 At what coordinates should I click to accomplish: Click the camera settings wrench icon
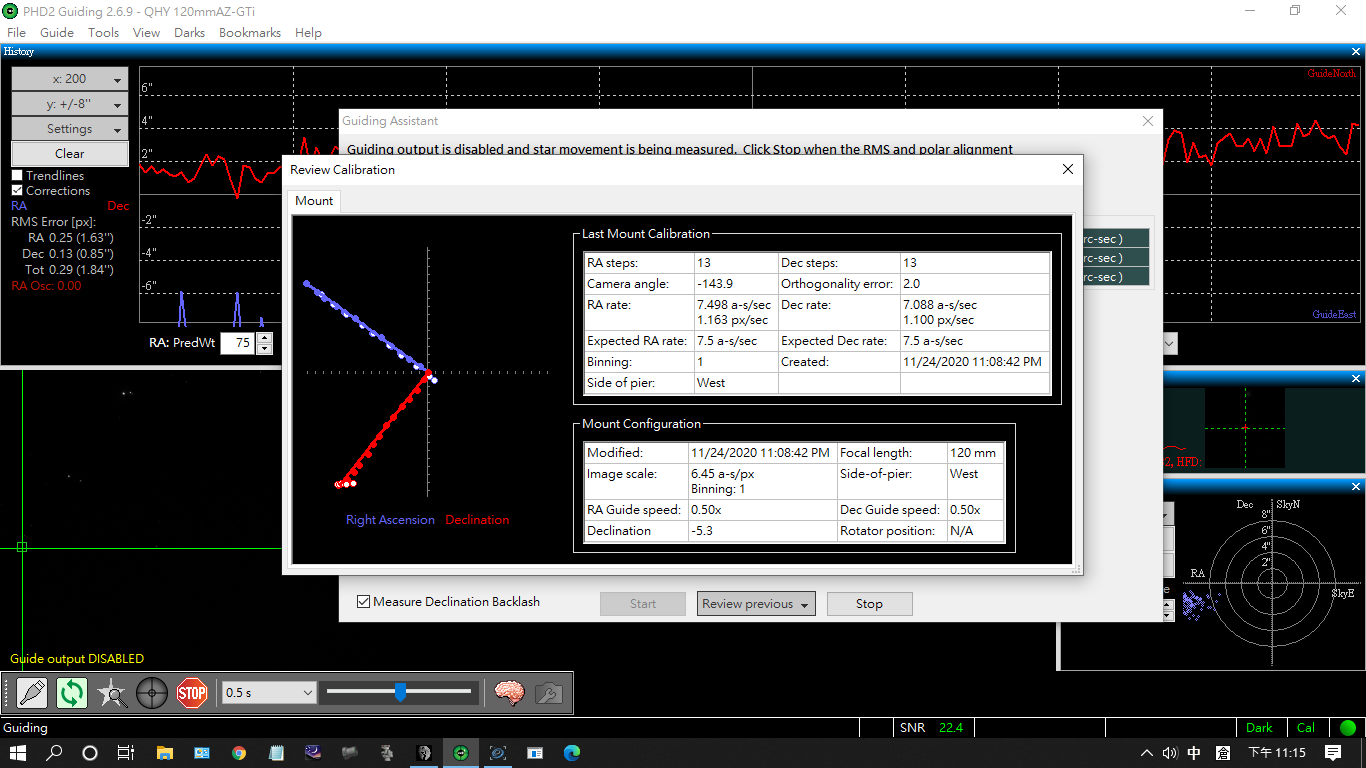549,693
